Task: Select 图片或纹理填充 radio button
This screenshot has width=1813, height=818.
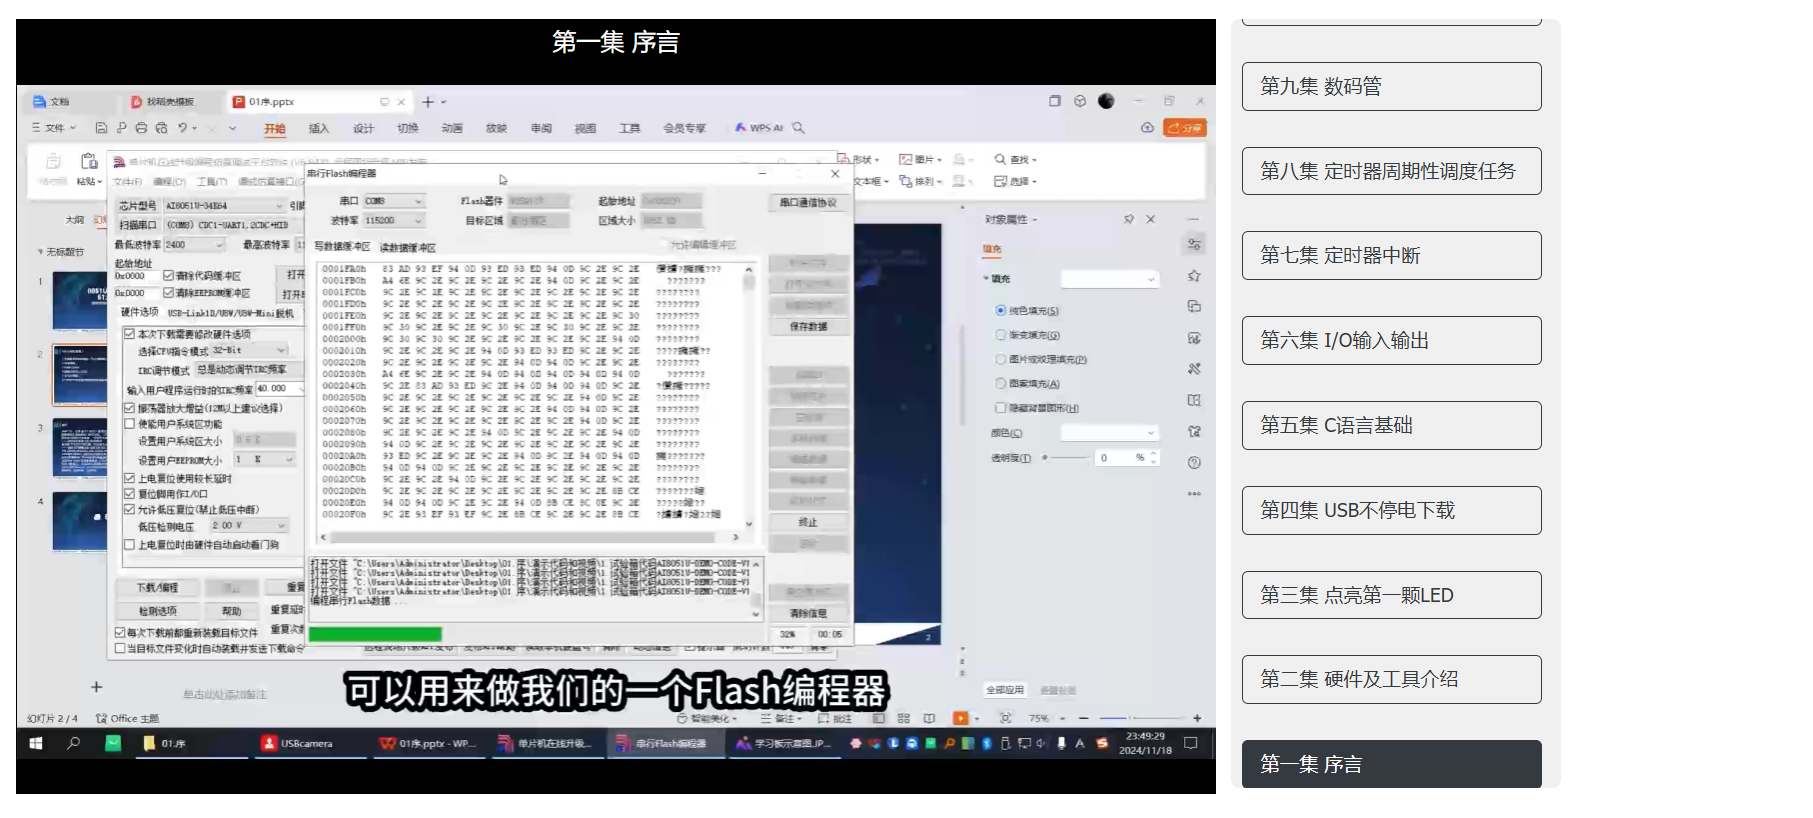Action: 1001,359
